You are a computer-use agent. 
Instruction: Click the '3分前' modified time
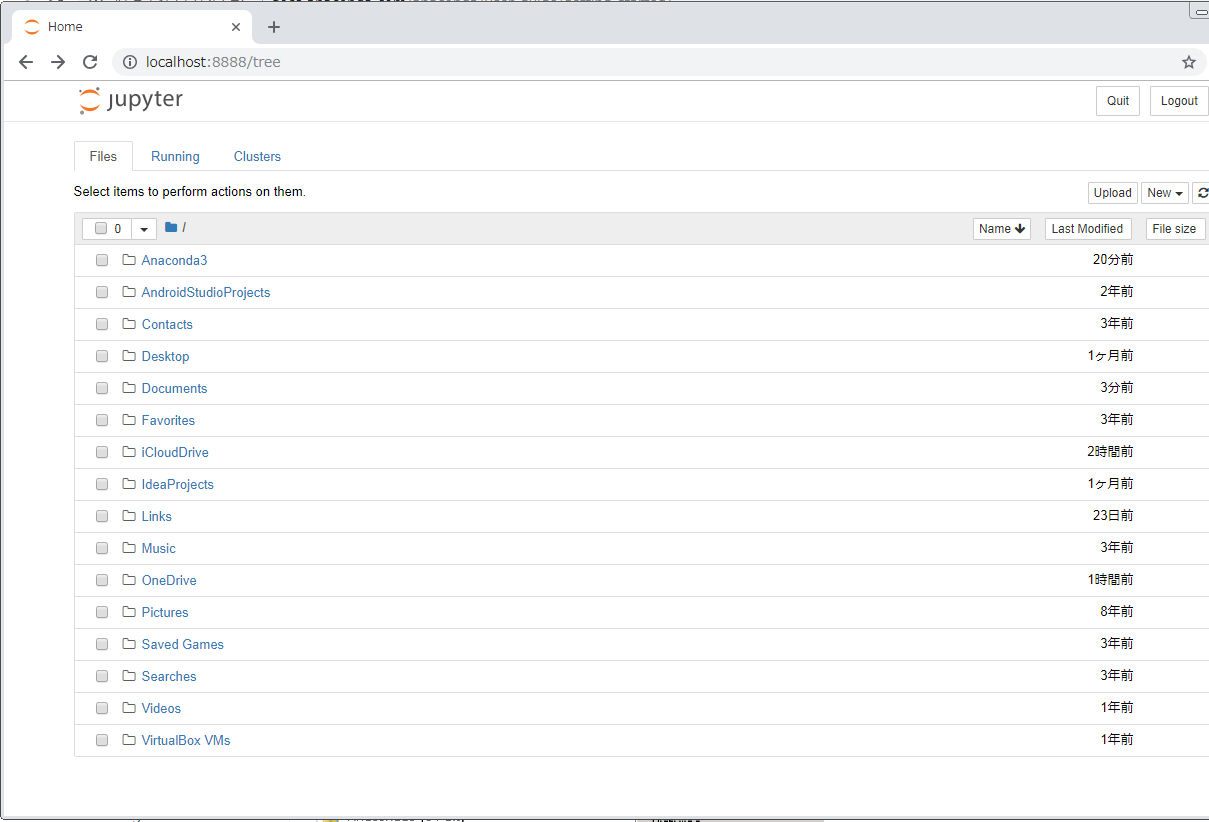click(1117, 388)
